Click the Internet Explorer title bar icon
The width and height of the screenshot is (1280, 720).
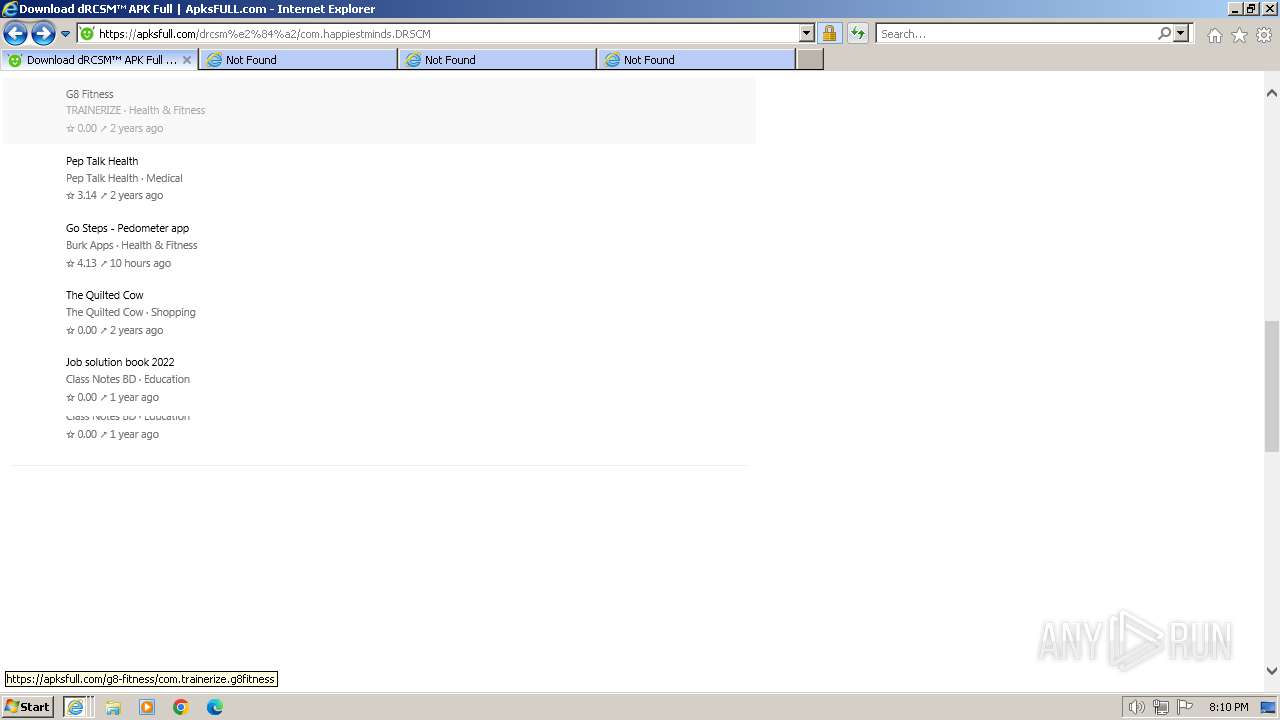tap(10, 9)
